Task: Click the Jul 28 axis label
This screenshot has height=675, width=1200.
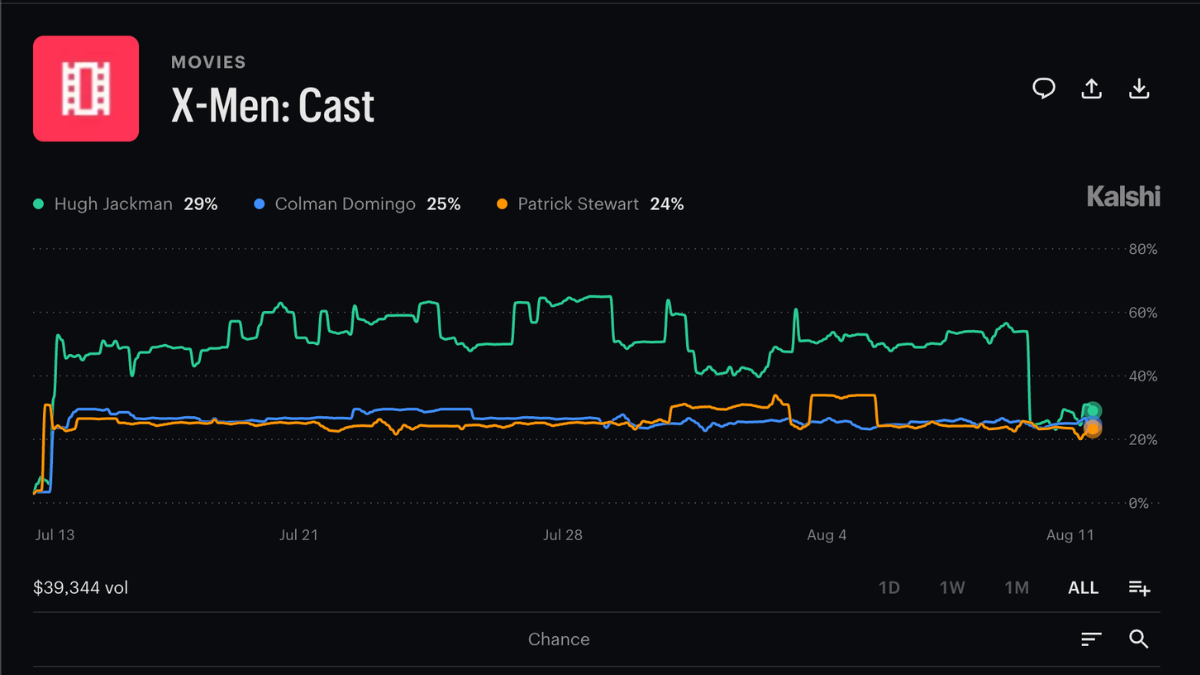Action: click(562, 535)
